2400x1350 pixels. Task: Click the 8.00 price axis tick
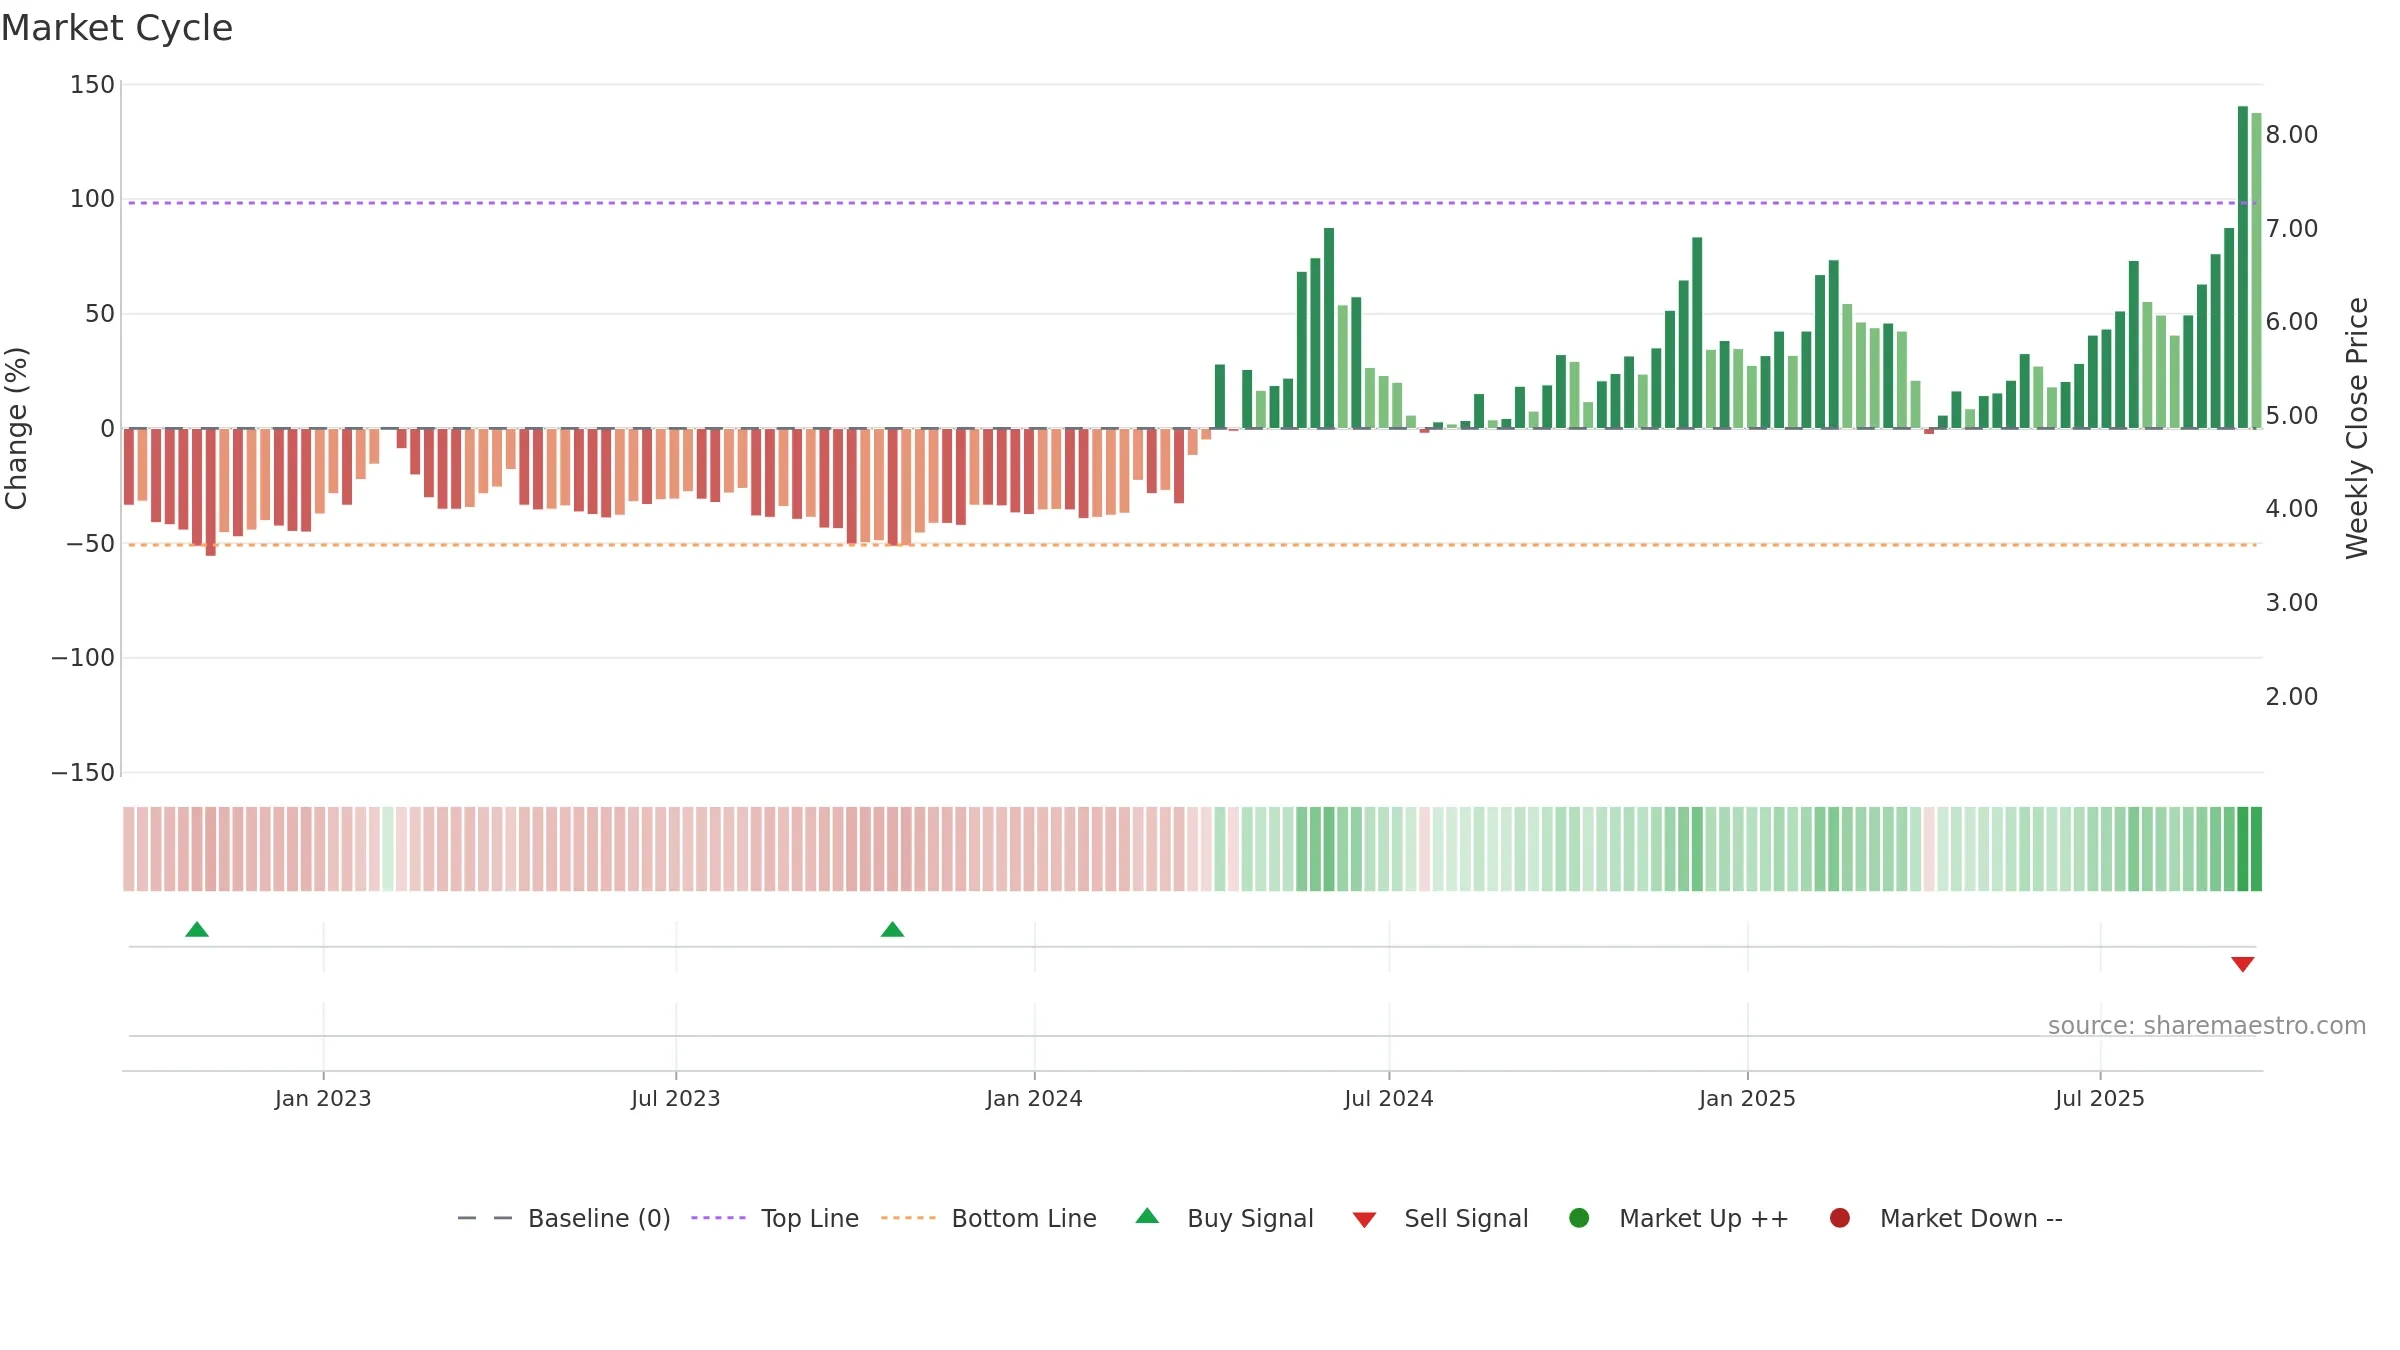[2292, 135]
